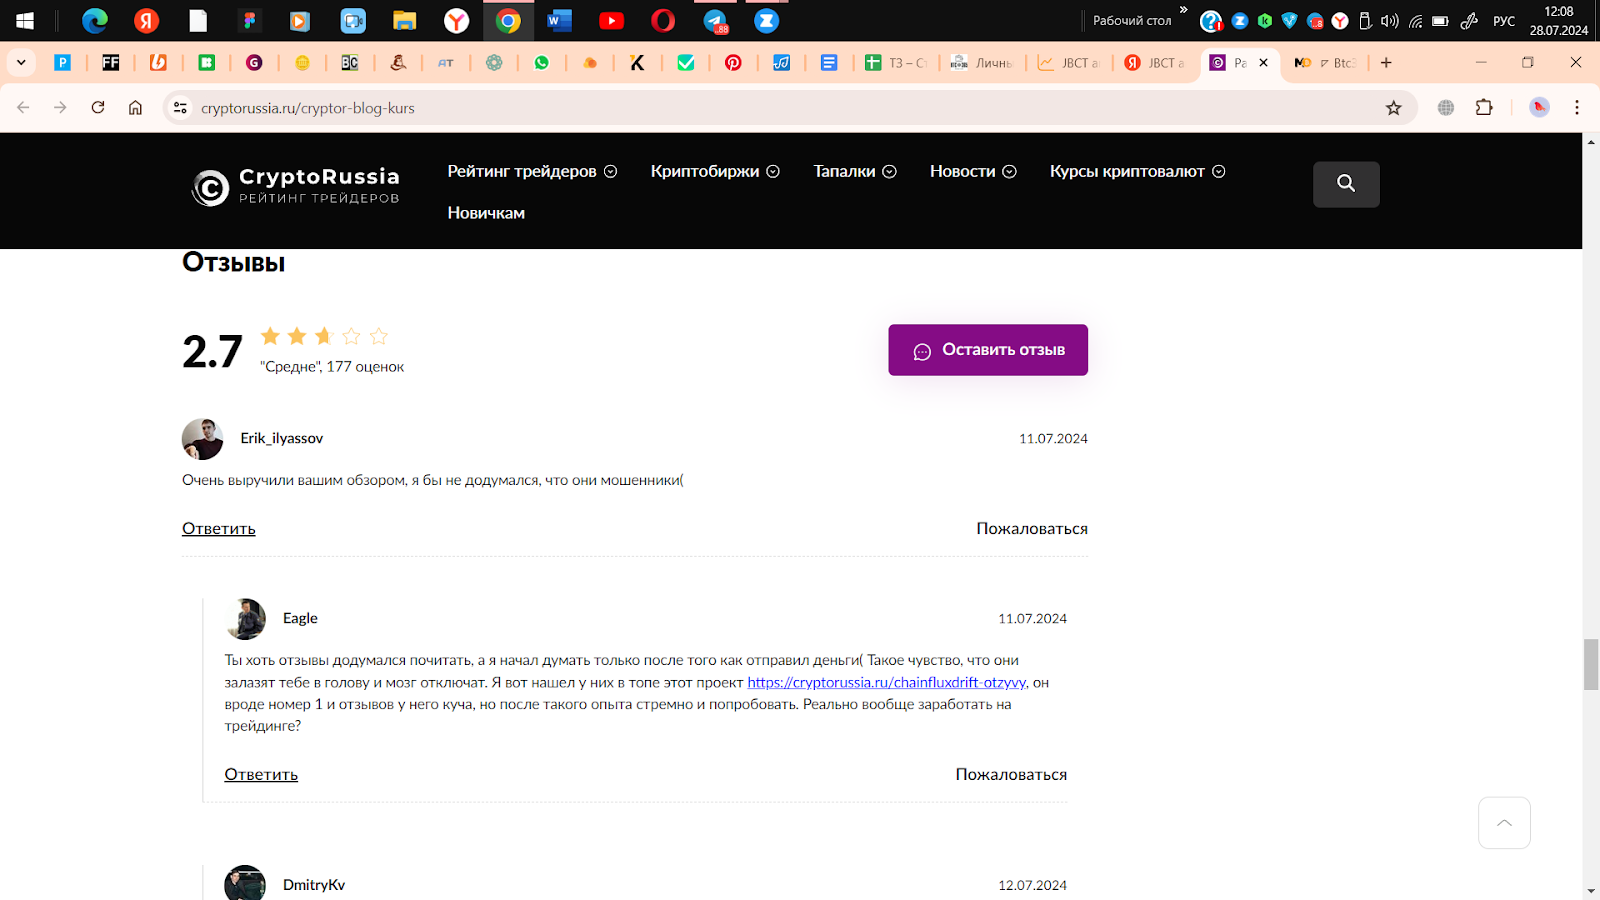1600x900 pixels.
Task: Click Eagle's profile avatar
Action: pos(245,619)
